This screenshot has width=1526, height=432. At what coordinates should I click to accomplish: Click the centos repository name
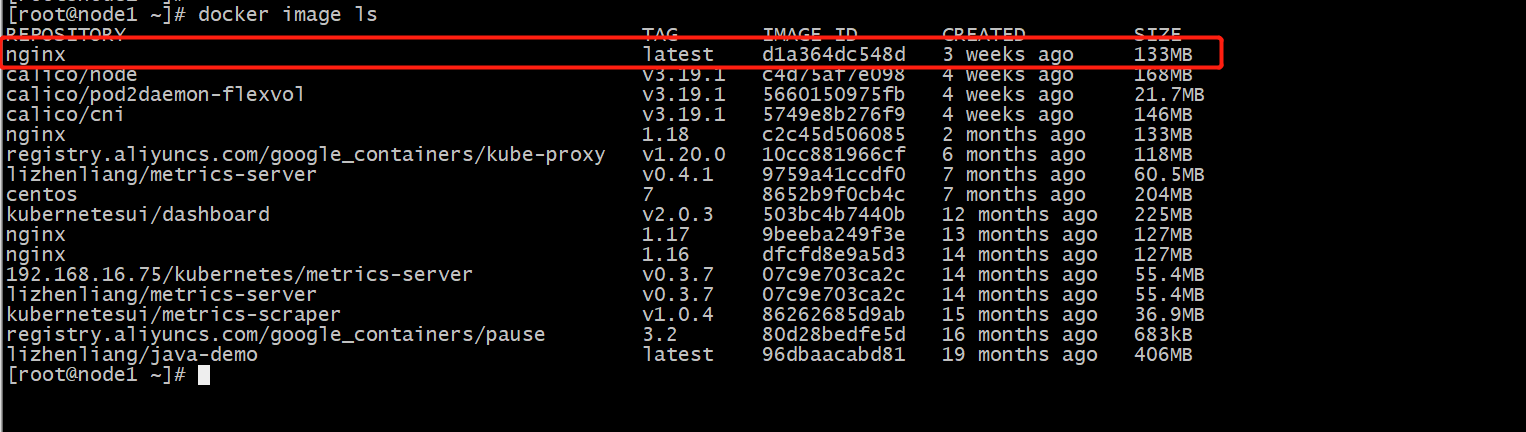[41, 195]
